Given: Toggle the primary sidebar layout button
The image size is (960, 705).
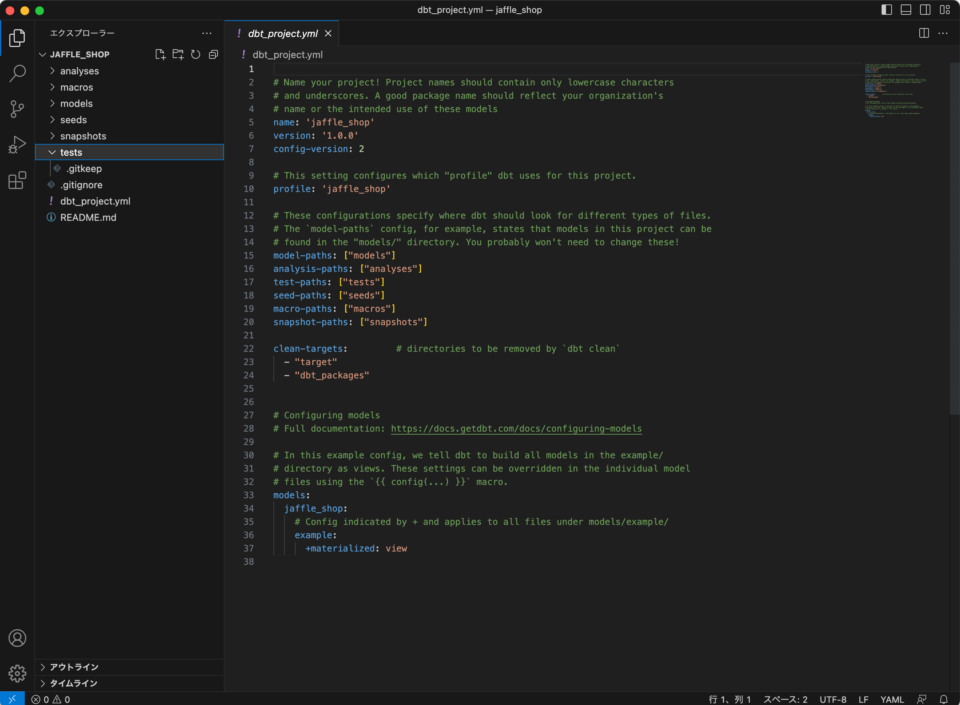Looking at the screenshot, I should coord(886,10).
